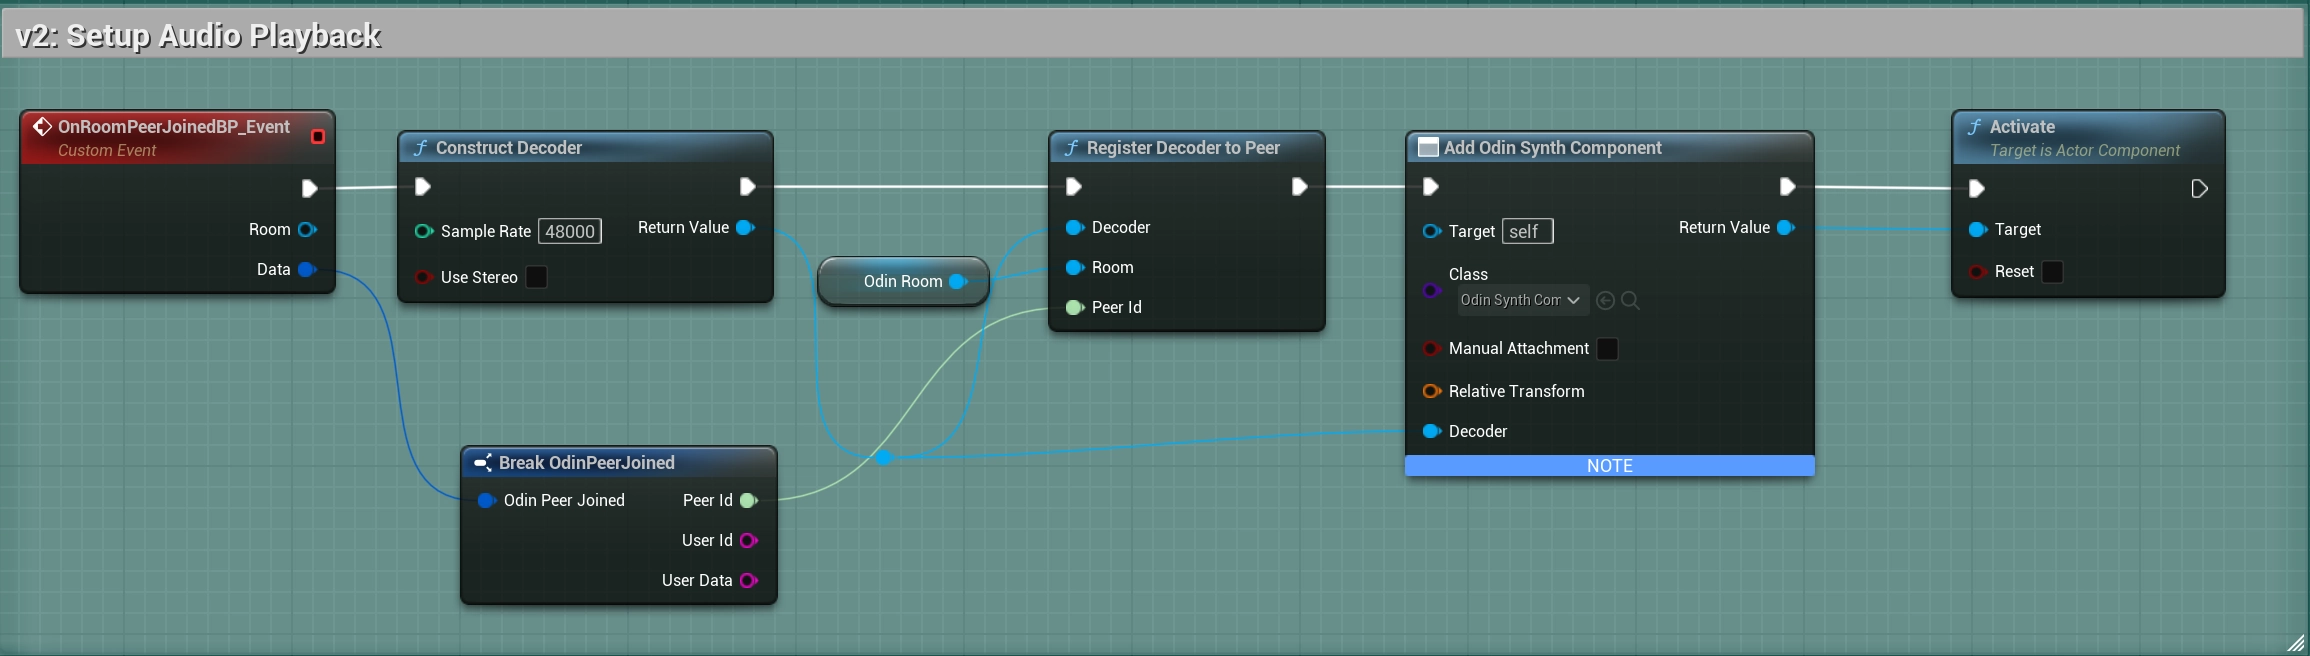Click the Odin Room variable output pin

[x=958, y=281]
